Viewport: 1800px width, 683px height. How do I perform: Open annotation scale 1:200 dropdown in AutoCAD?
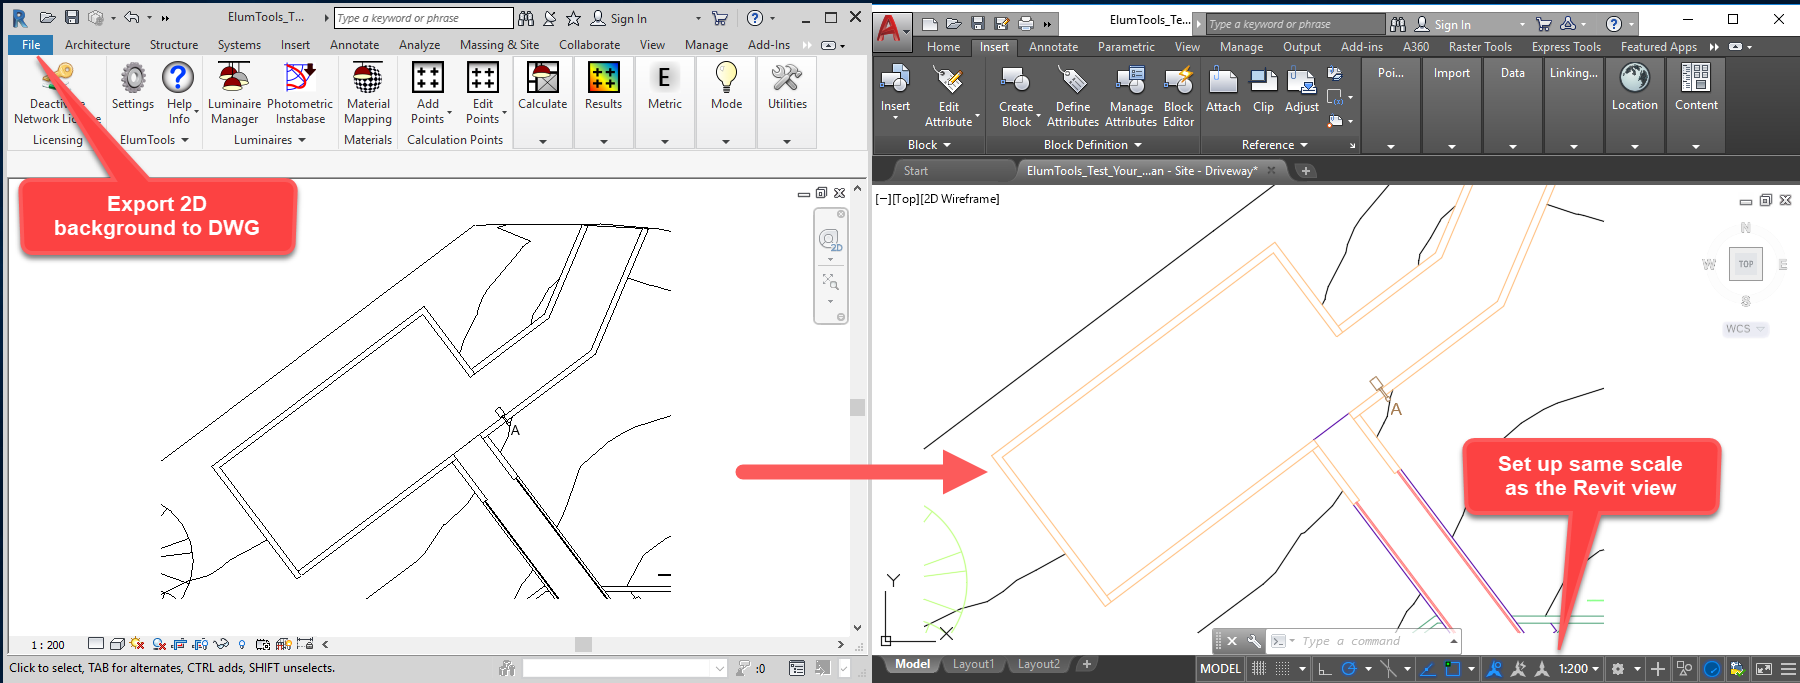[1580, 669]
